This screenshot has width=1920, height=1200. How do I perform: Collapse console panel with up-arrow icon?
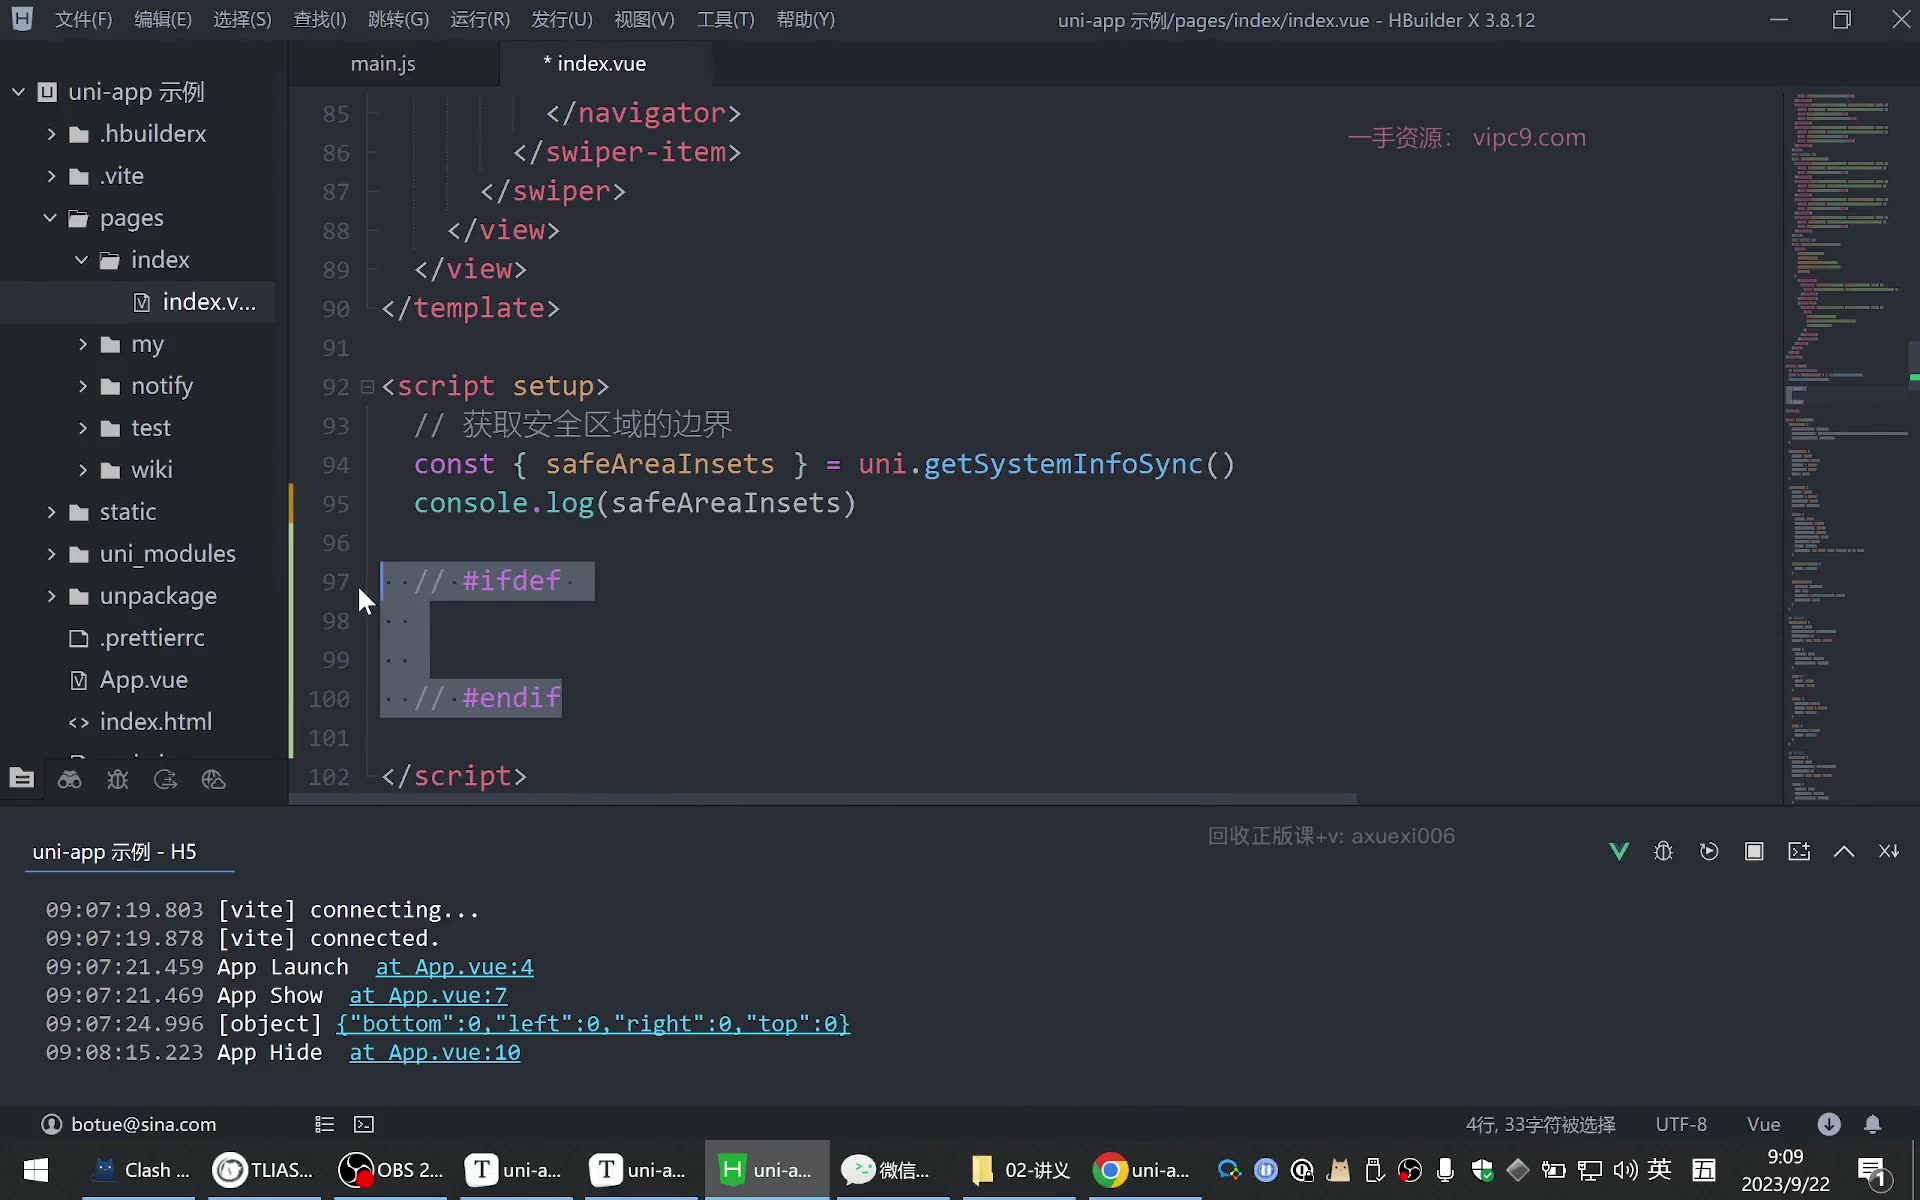(x=1844, y=851)
